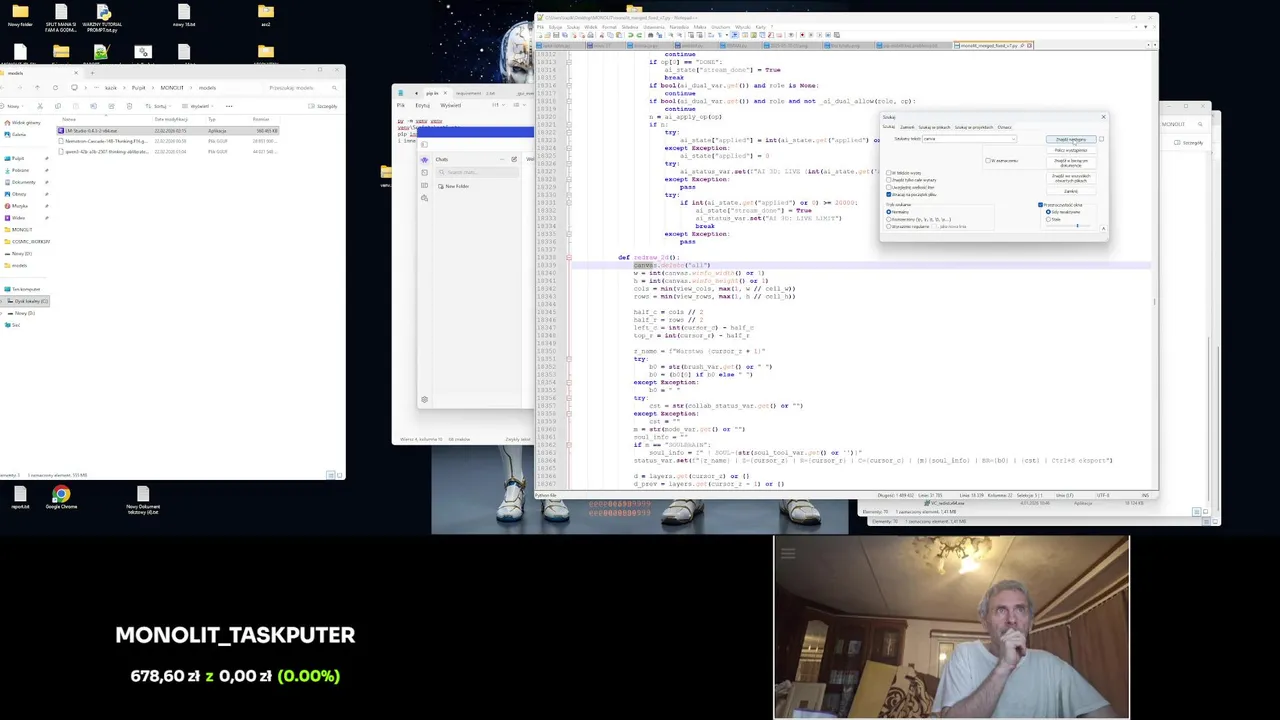Open the Wtyczki menu in Notepad++

tap(742, 27)
